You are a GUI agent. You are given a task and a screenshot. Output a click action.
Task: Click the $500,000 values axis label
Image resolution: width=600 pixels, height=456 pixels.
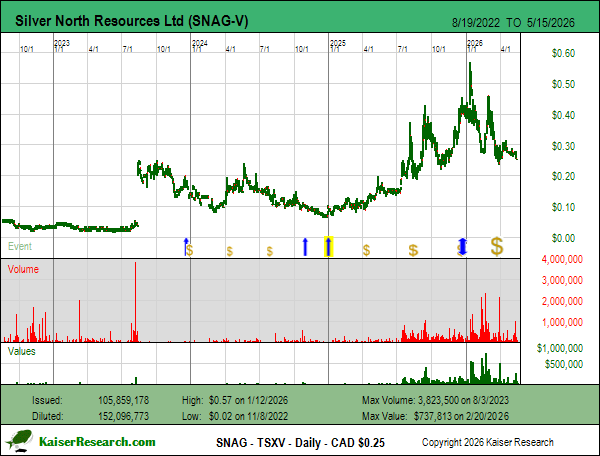click(x=564, y=364)
